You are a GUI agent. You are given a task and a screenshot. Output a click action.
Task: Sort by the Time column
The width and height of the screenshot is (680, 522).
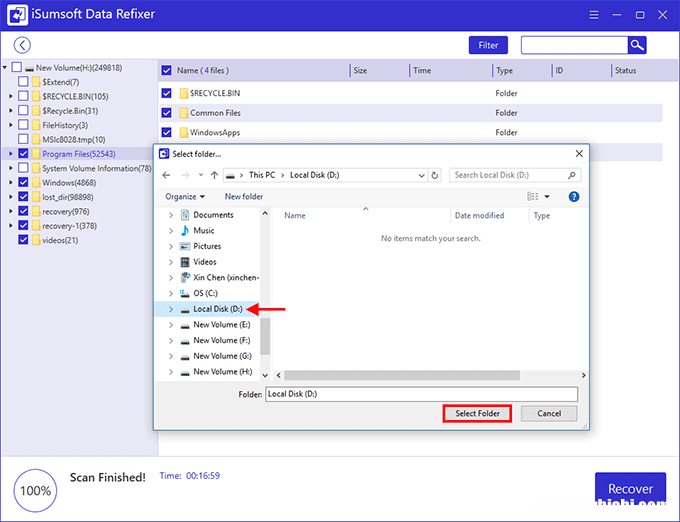pyautogui.click(x=422, y=70)
